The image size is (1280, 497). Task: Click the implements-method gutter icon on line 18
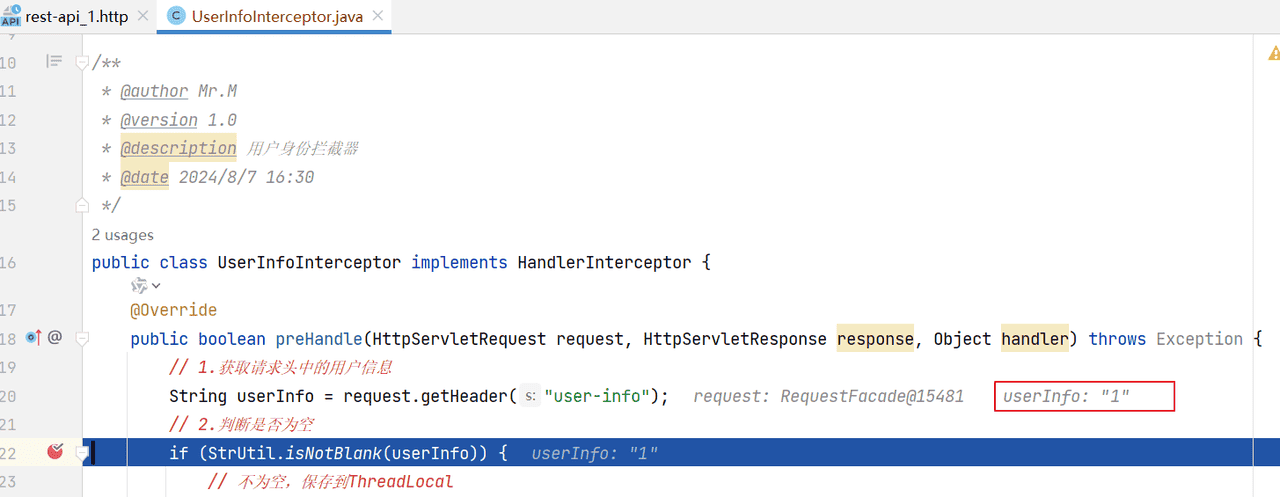(33, 338)
